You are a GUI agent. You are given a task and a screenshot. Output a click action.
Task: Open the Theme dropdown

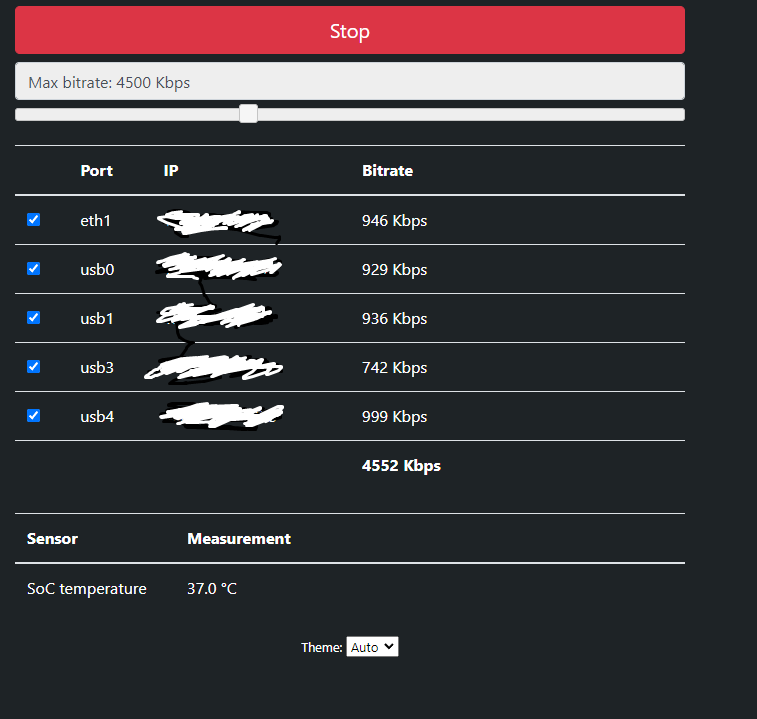pos(372,647)
